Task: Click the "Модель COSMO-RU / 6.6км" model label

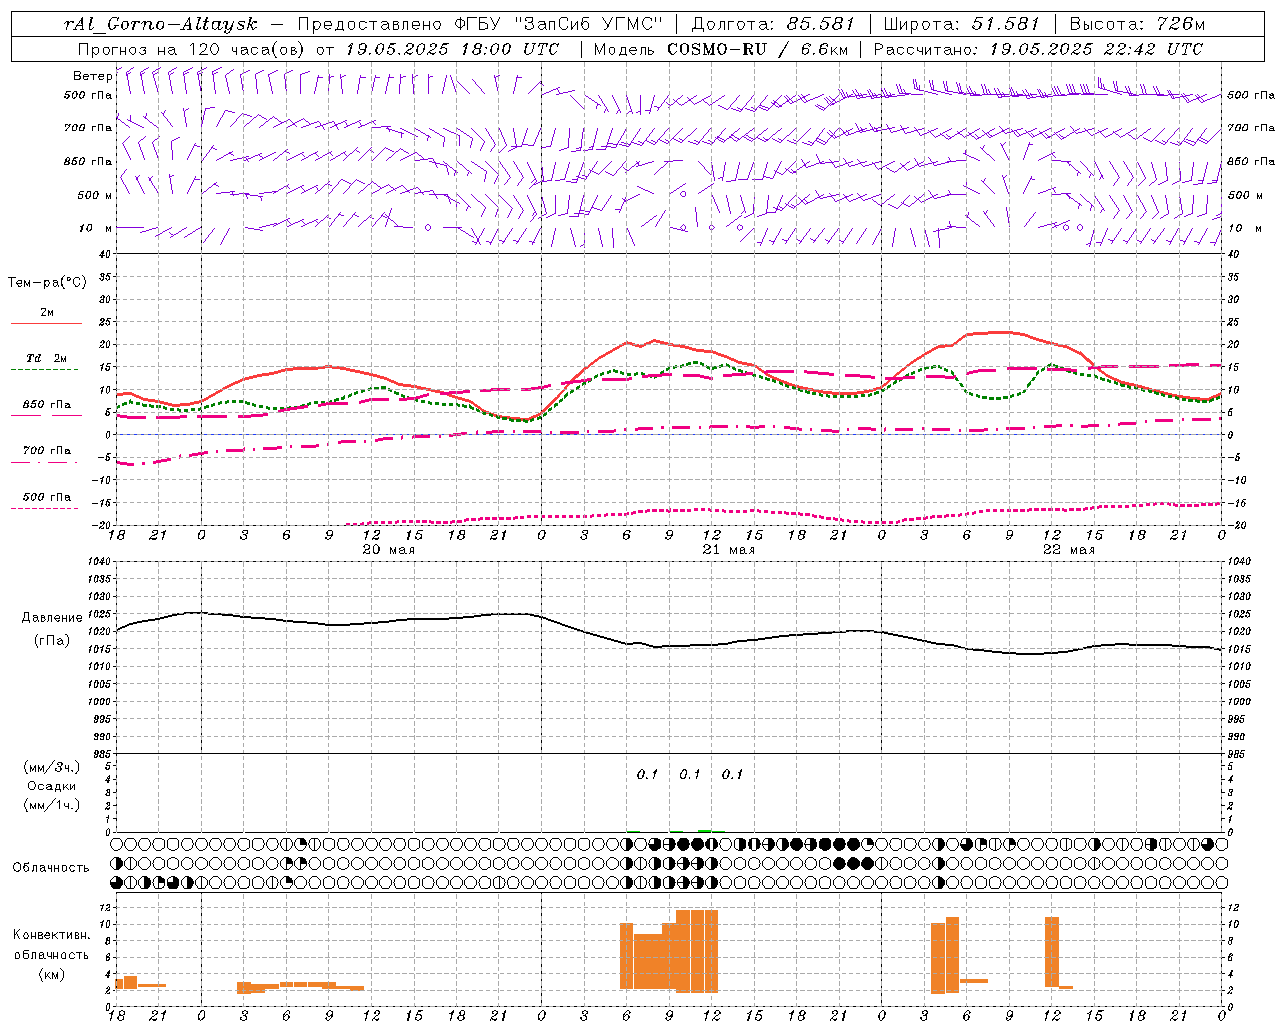Action: click(x=721, y=49)
